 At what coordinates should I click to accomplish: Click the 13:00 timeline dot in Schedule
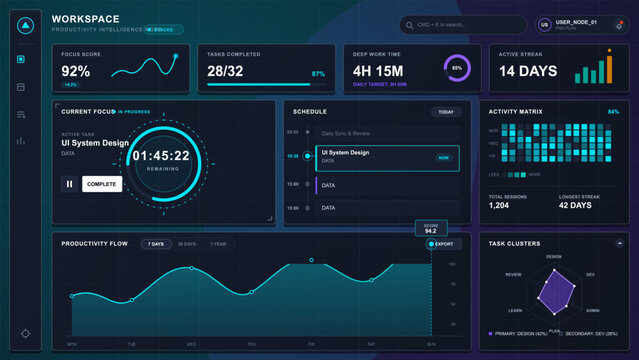point(307,184)
